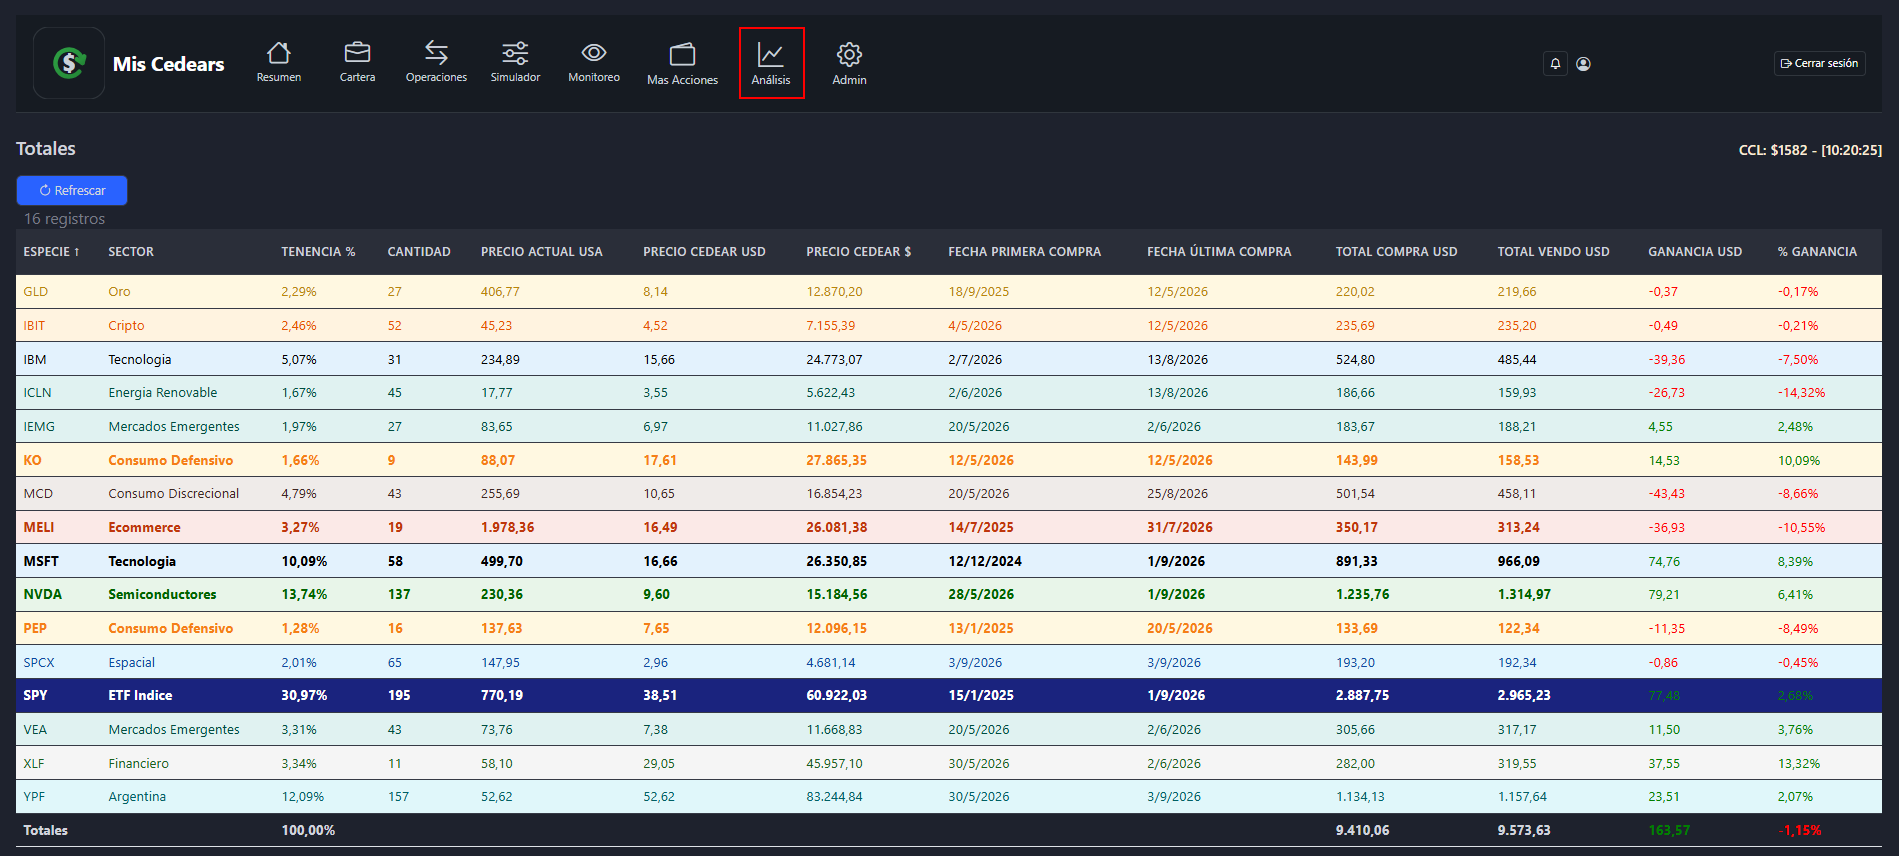Screen dimensions: 1899x856
Task: Select the GLD ticker cell
Action: pos(36,292)
